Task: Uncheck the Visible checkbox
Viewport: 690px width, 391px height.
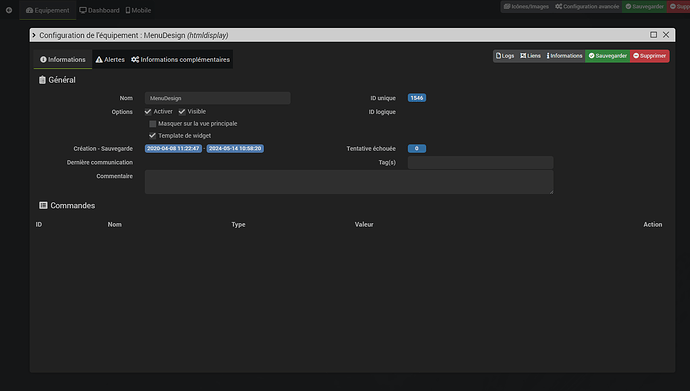Action: (182, 112)
